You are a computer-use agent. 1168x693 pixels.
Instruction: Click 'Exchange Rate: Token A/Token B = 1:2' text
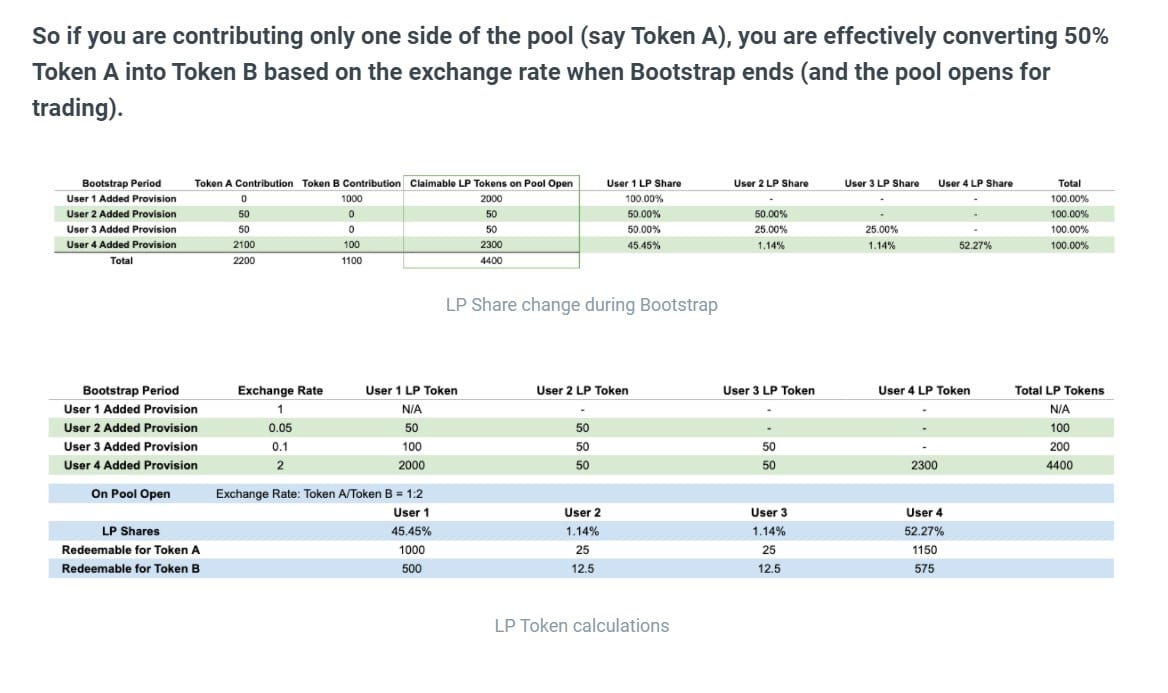(326, 494)
